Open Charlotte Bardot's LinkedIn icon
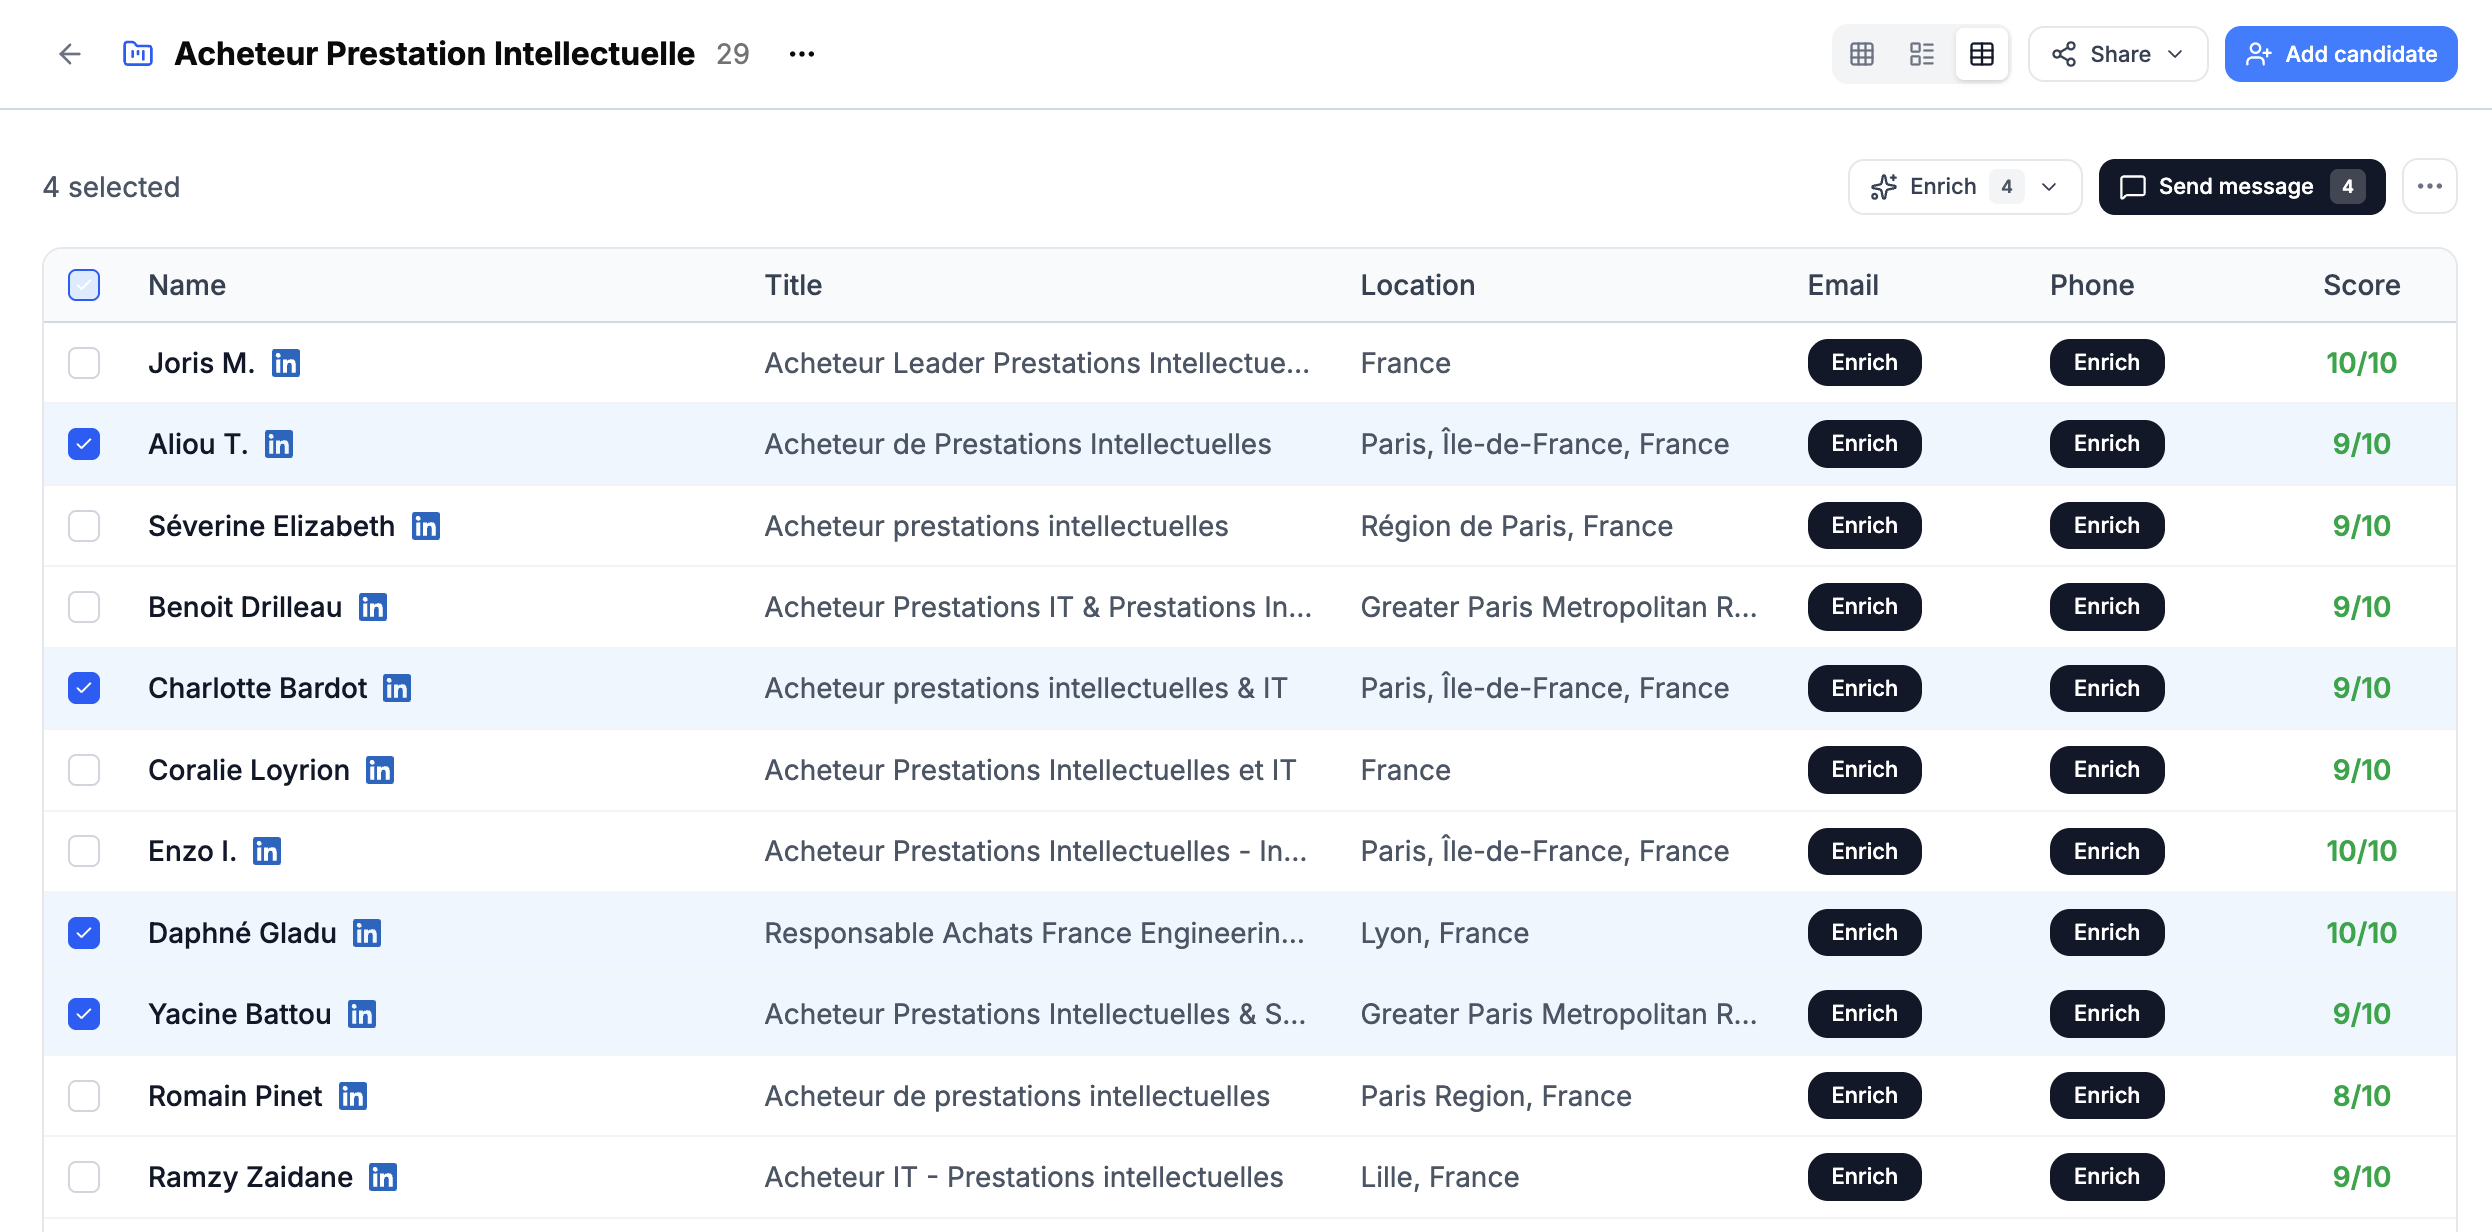The image size is (2492, 1232). (x=397, y=688)
